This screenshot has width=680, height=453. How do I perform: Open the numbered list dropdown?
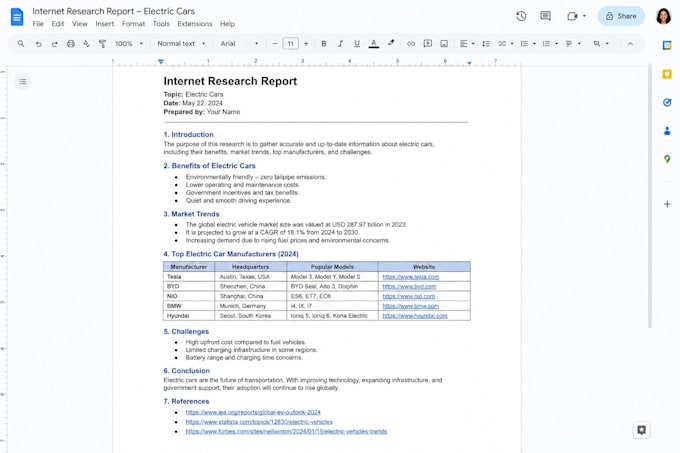pyautogui.click(x=550, y=44)
